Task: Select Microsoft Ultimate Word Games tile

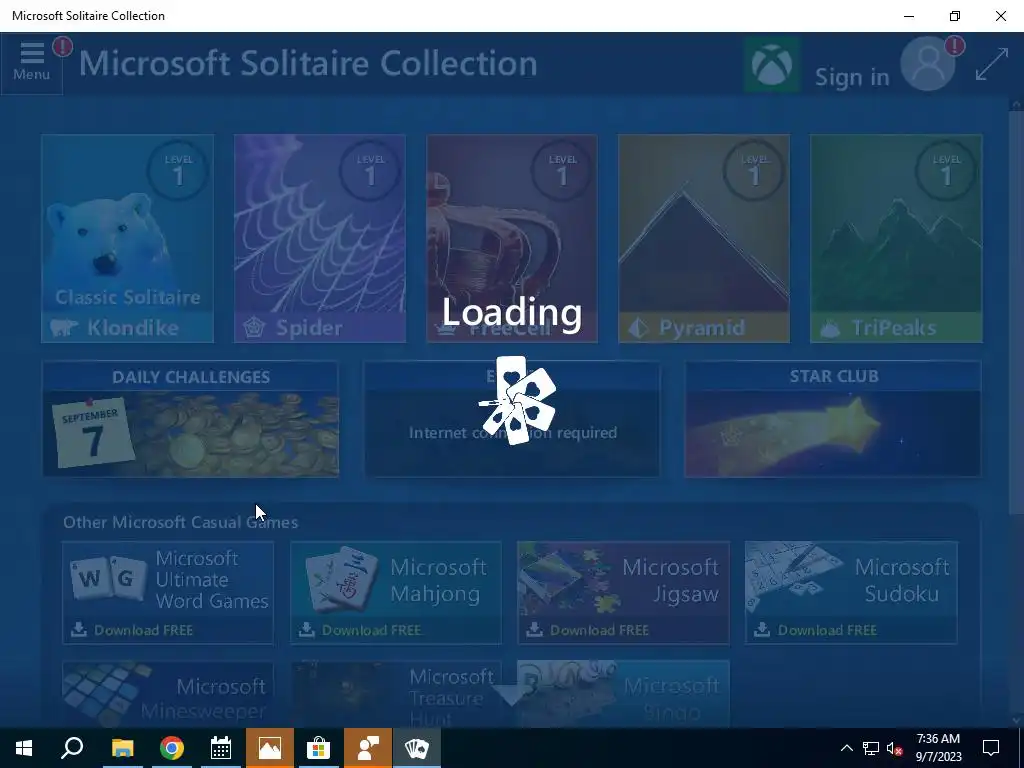Action: tap(168, 592)
